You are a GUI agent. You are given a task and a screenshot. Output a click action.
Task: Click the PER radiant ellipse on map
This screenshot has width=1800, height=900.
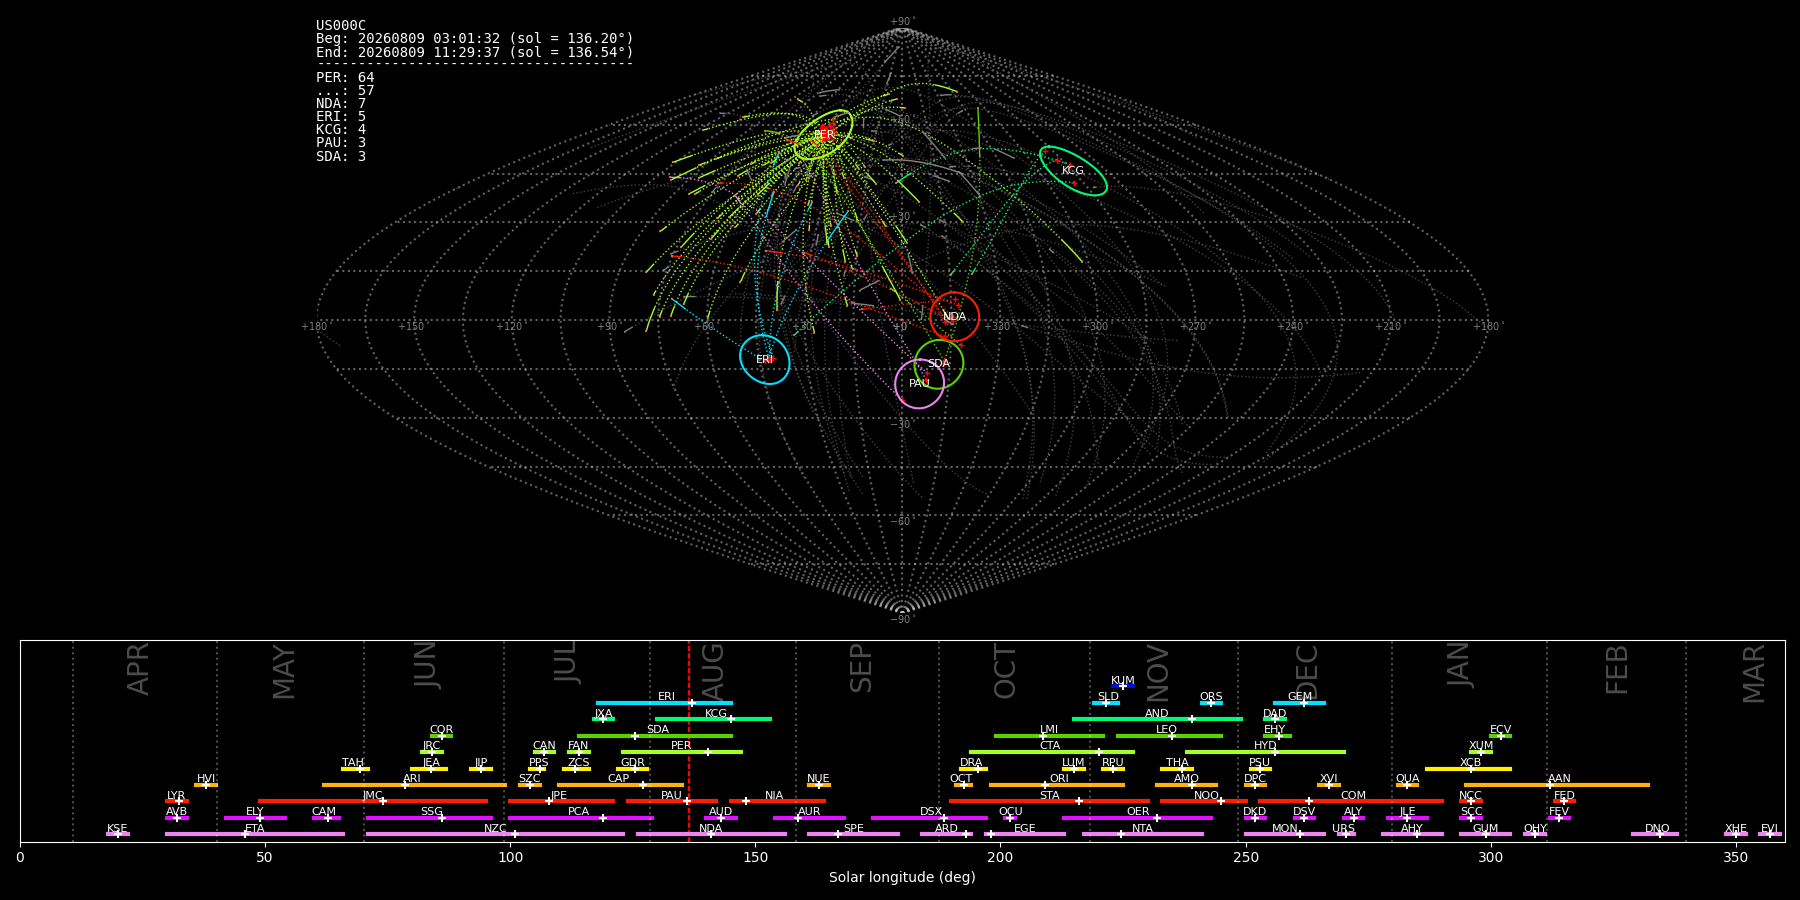(824, 134)
